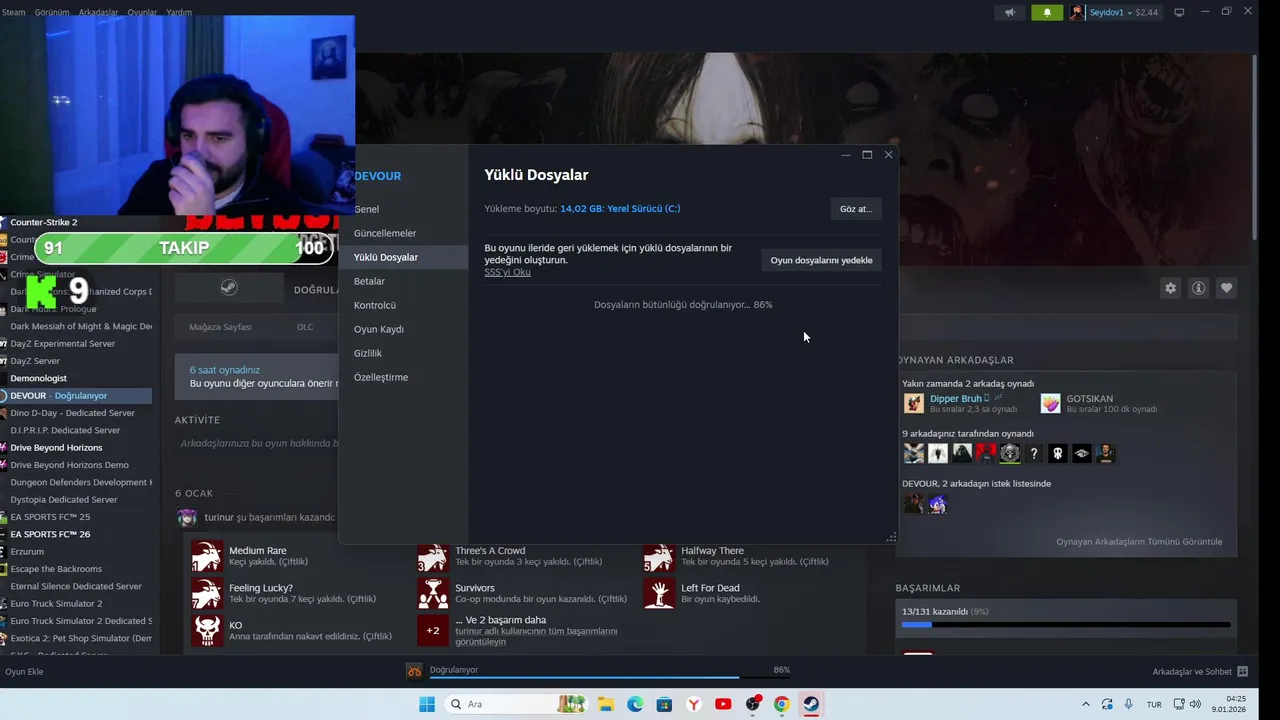Click install location link Yerel Sürücü (C:)

(x=644, y=208)
